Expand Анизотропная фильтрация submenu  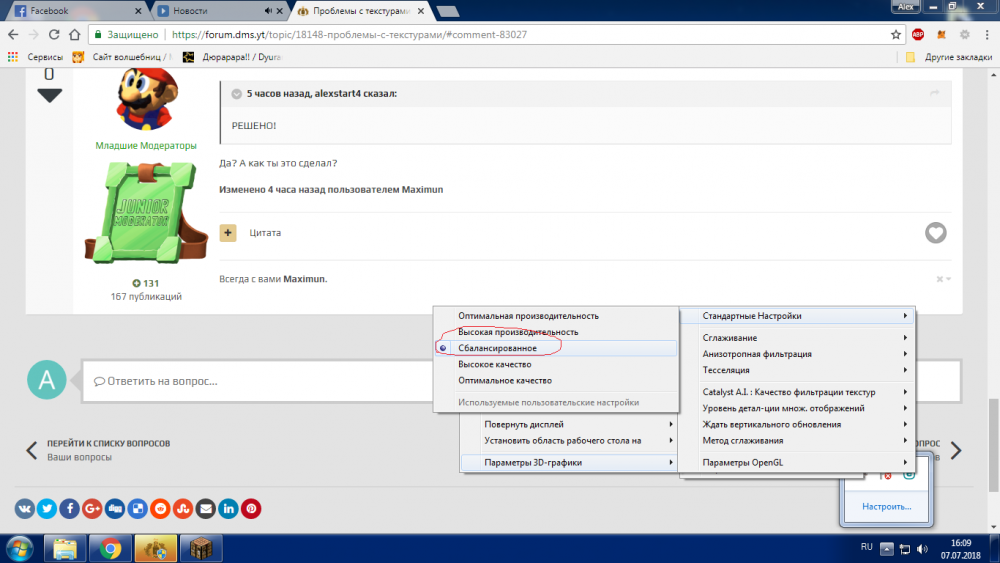[x=756, y=354]
